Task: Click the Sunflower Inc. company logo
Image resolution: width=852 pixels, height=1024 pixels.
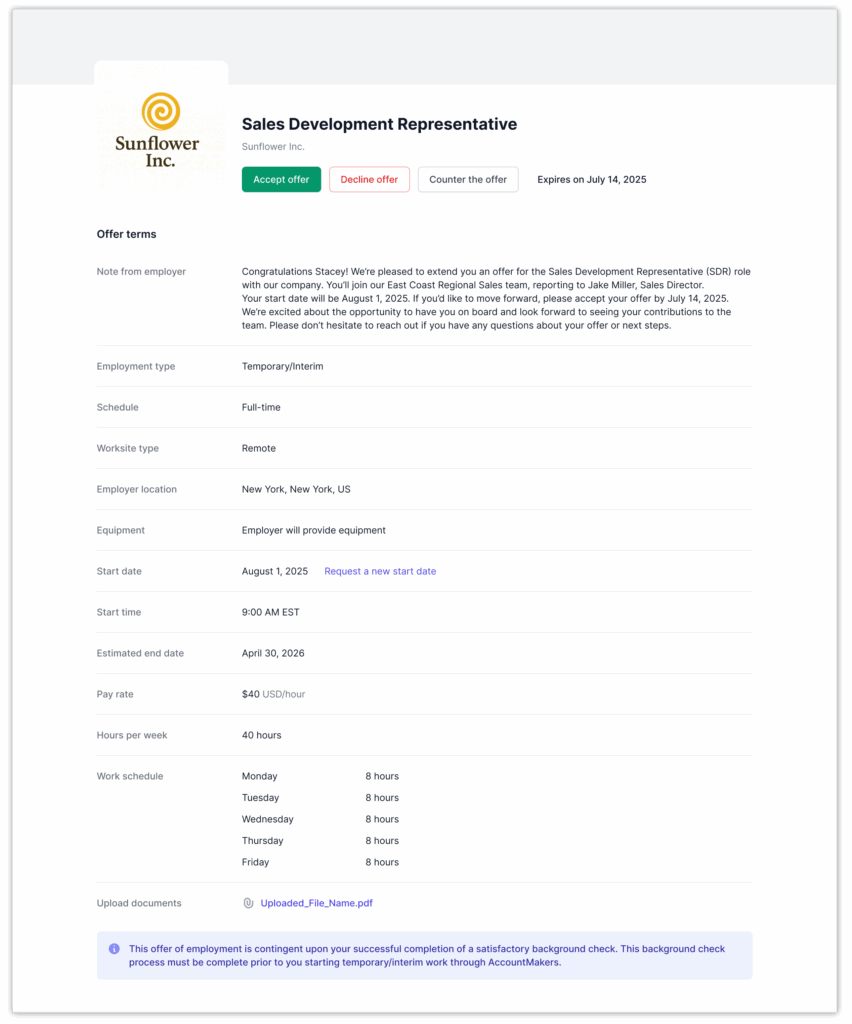Action: (160, 128)
